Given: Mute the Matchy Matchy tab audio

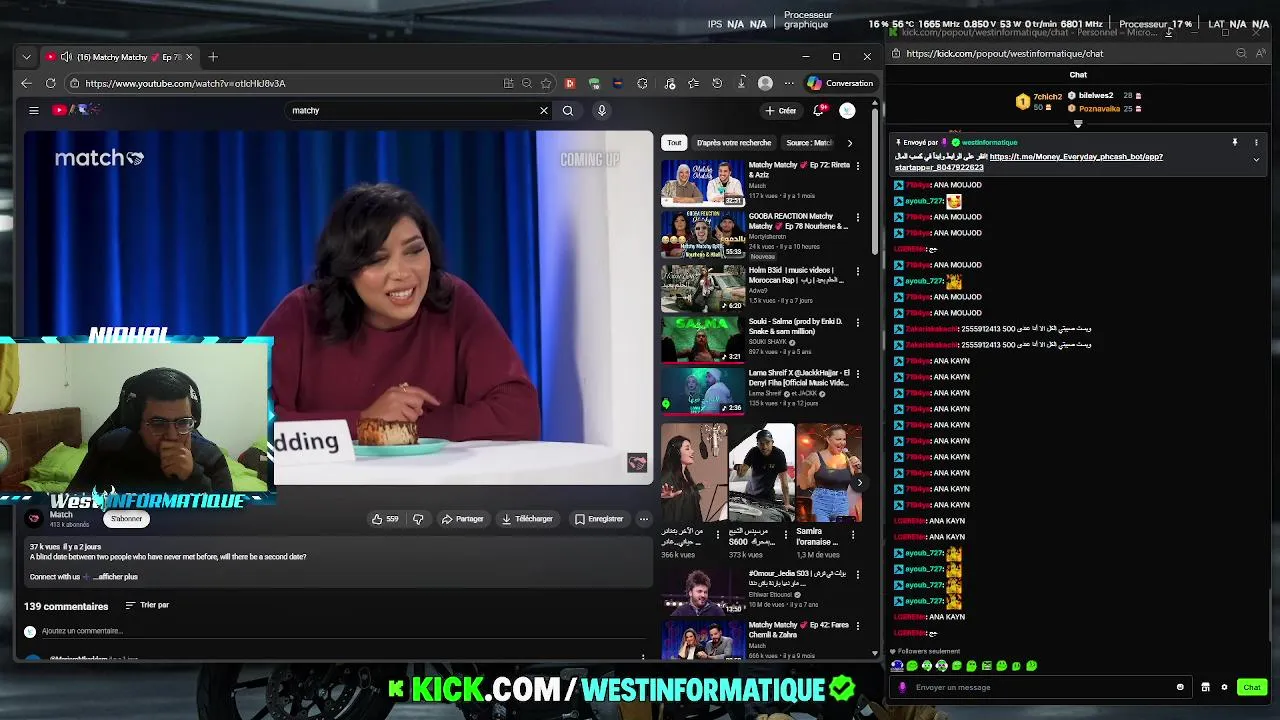Looking at the screenshot, I should click(65, 57).
